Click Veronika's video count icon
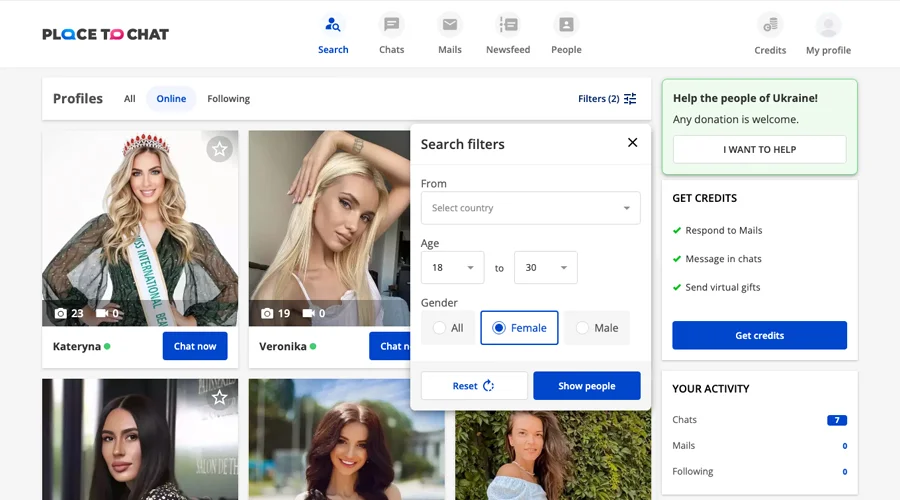Image resolution: width=900 pixels, height=500 pixels. (x=309, y=313)
